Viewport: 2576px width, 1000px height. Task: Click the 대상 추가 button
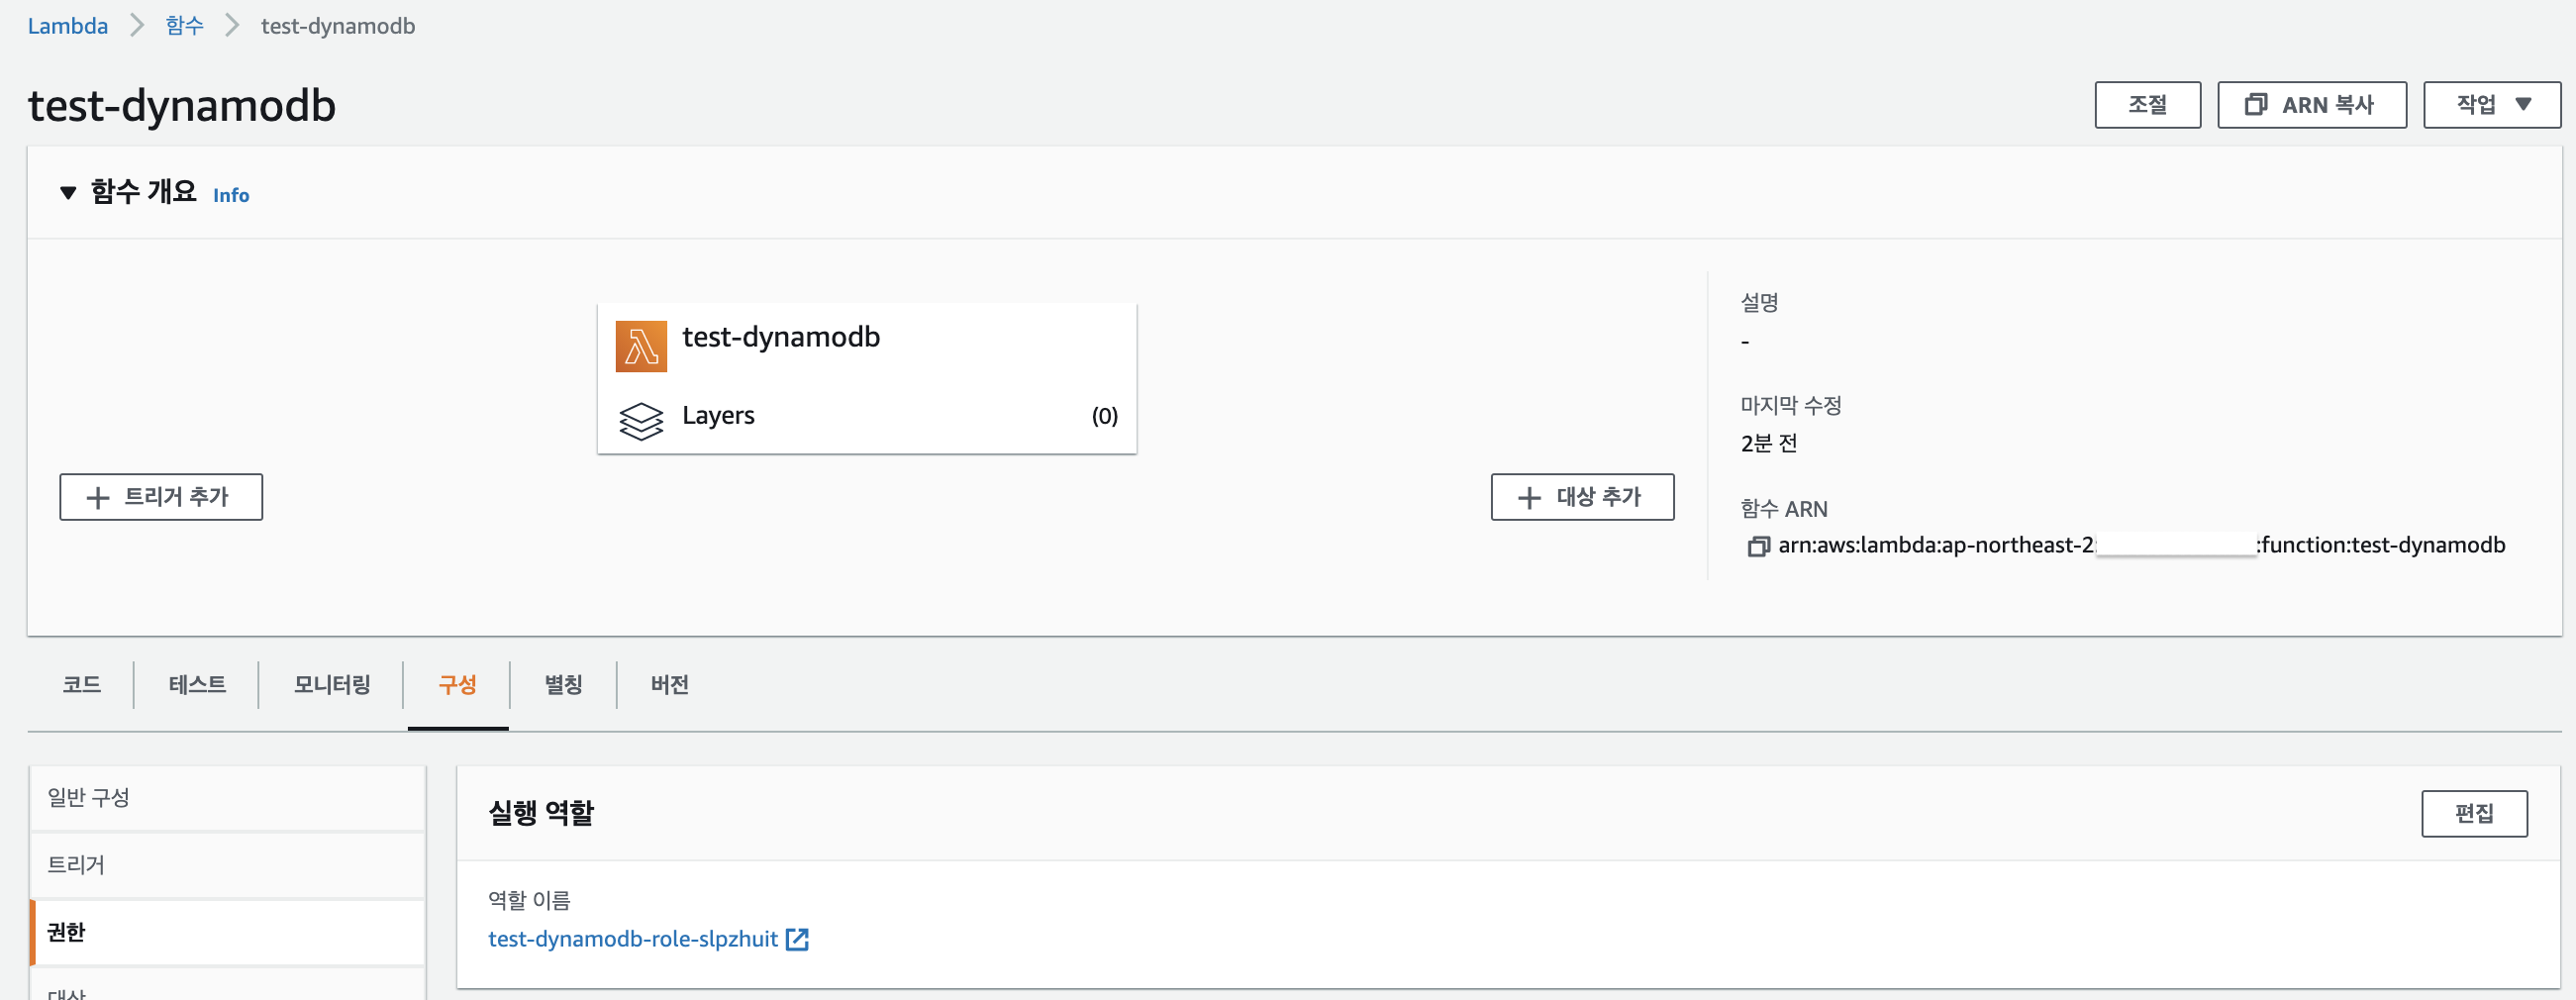1581,497
